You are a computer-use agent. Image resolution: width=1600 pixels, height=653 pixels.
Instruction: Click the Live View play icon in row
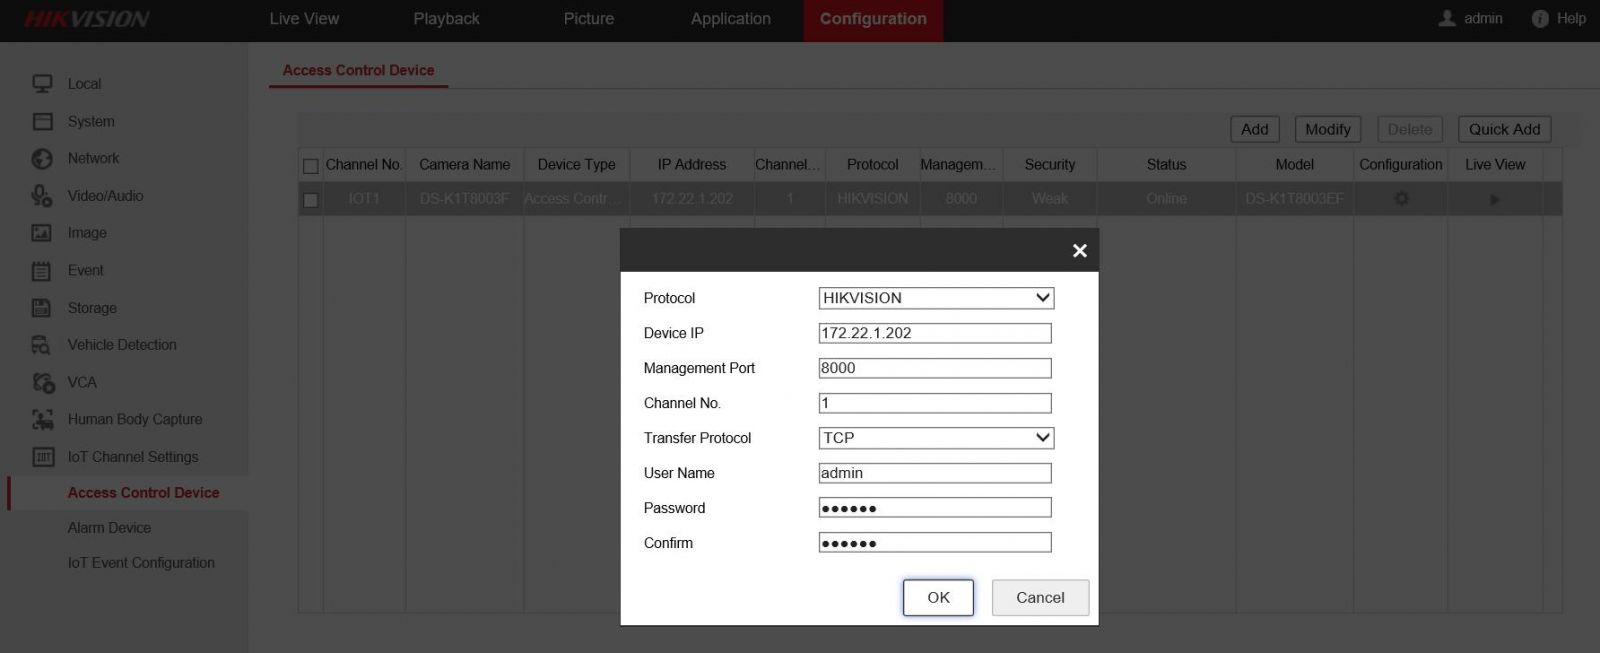[1494, 199]
